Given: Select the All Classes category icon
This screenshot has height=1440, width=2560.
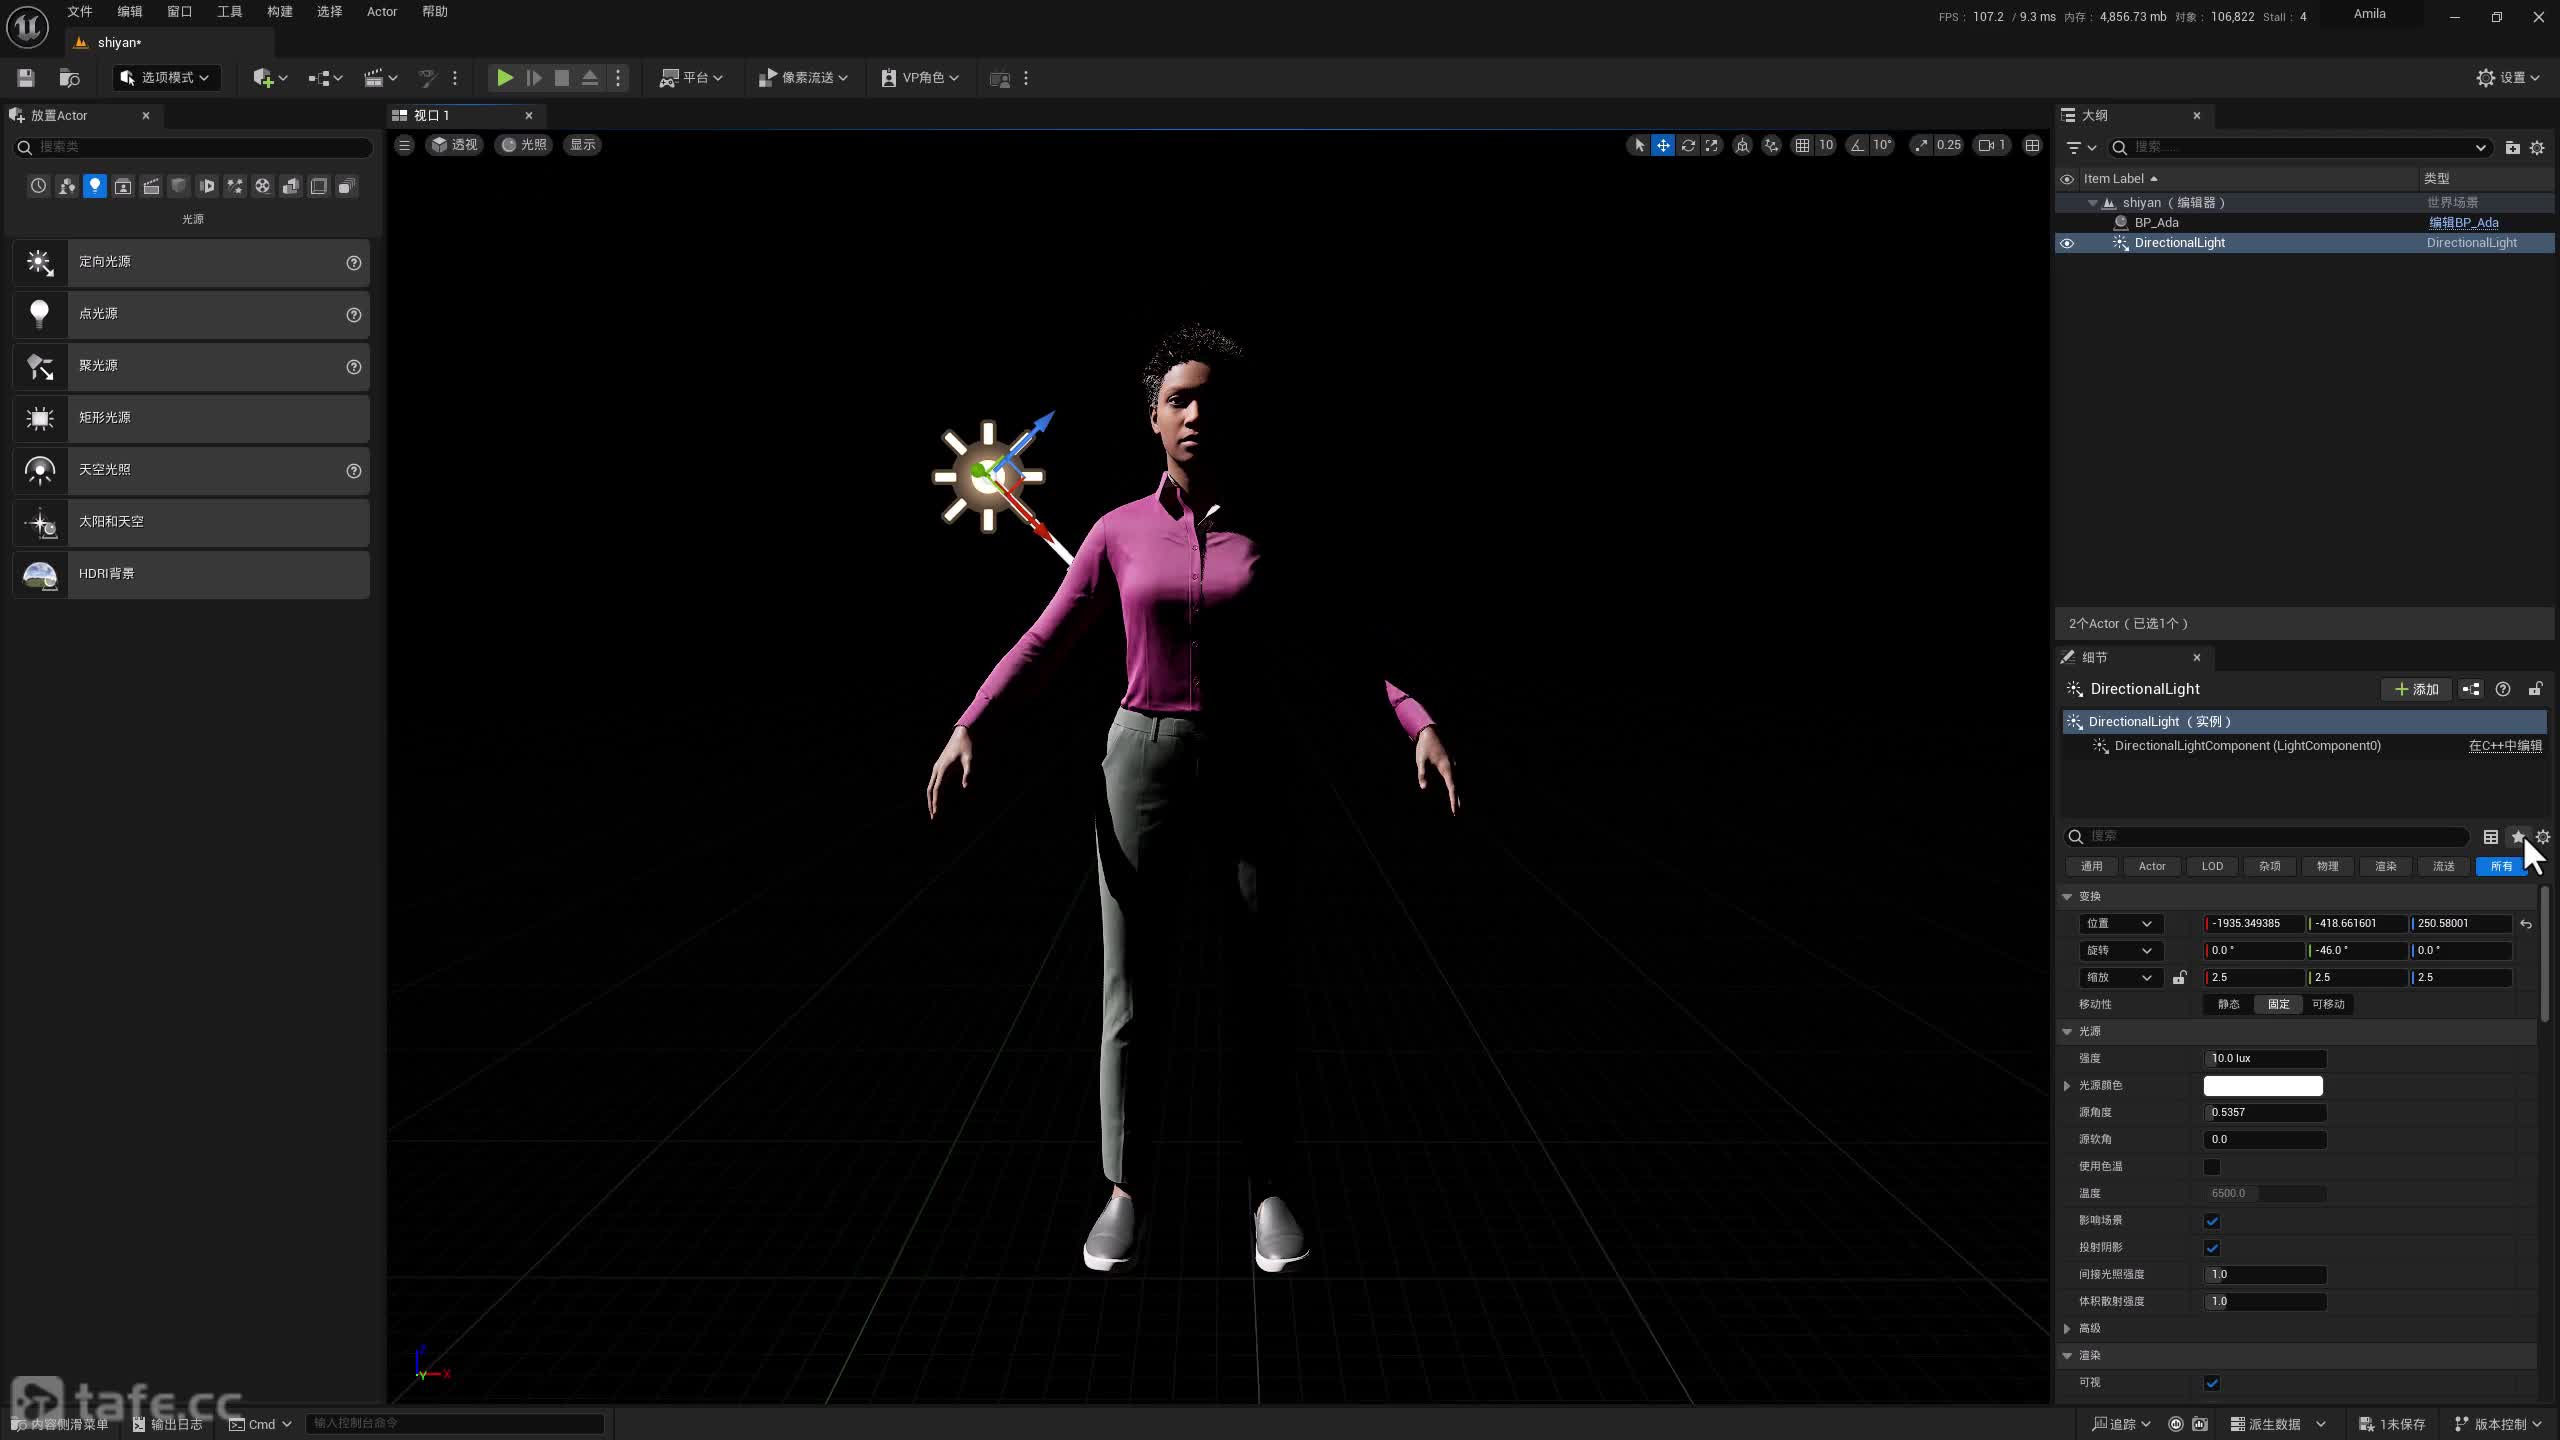Looking at the screenshot, I should point(347,186).
